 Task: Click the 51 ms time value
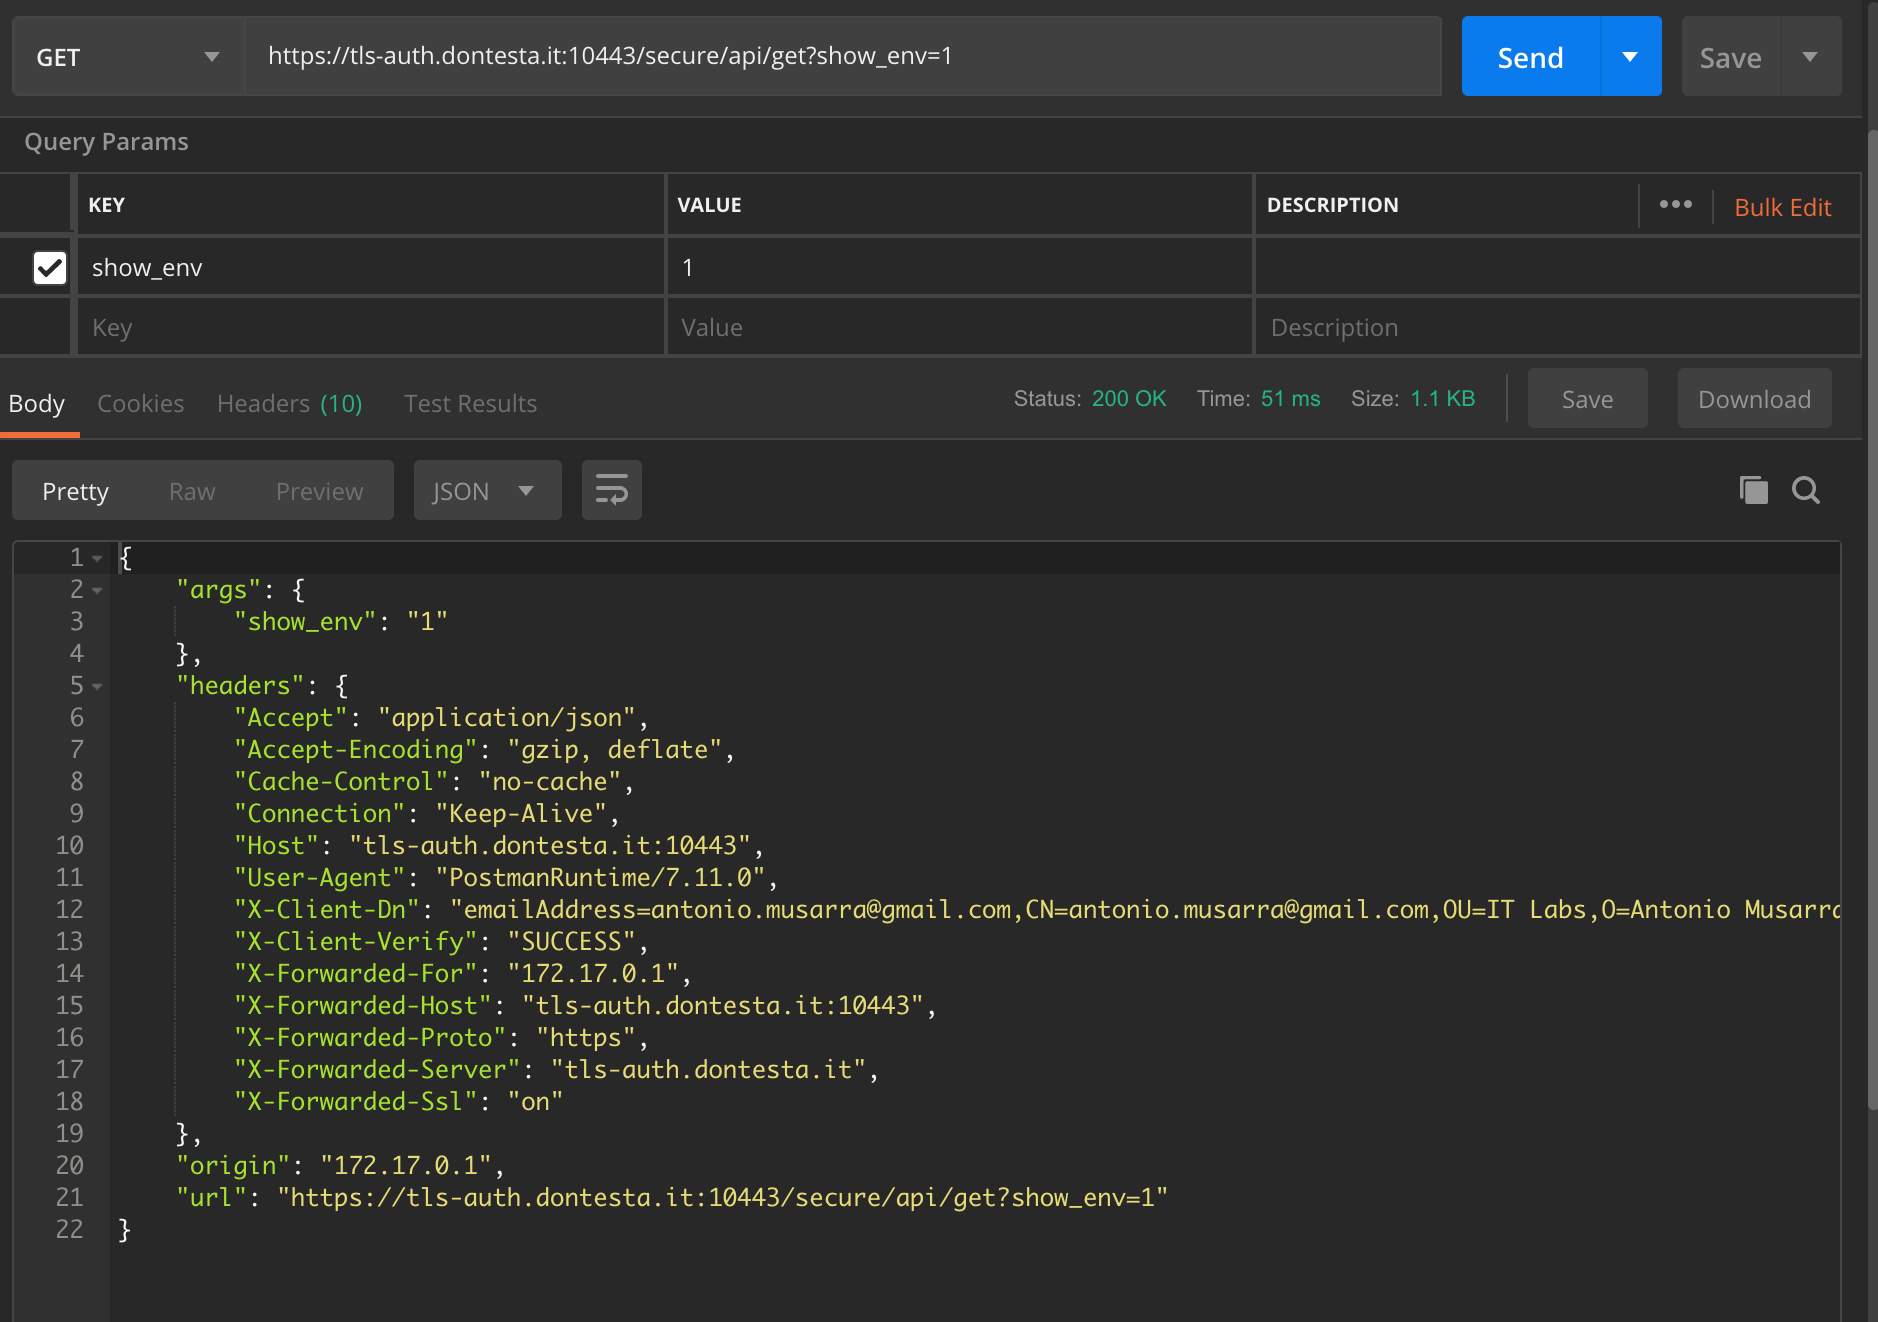(x=1290, y=398)
